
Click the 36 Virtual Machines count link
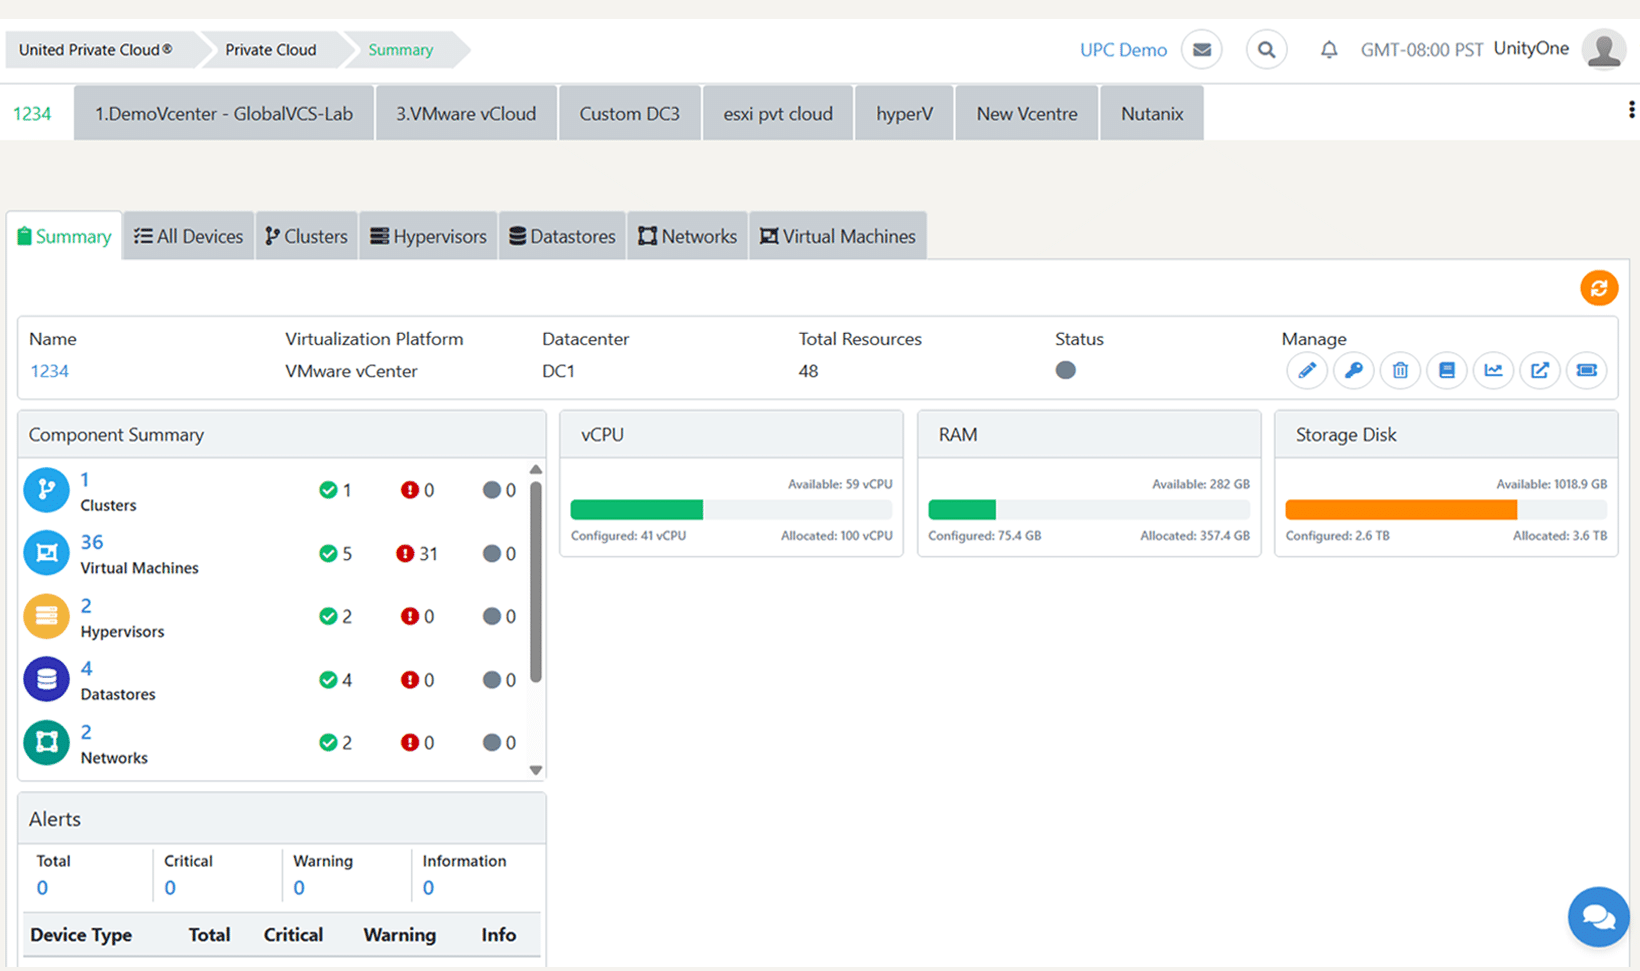(92, 542)
